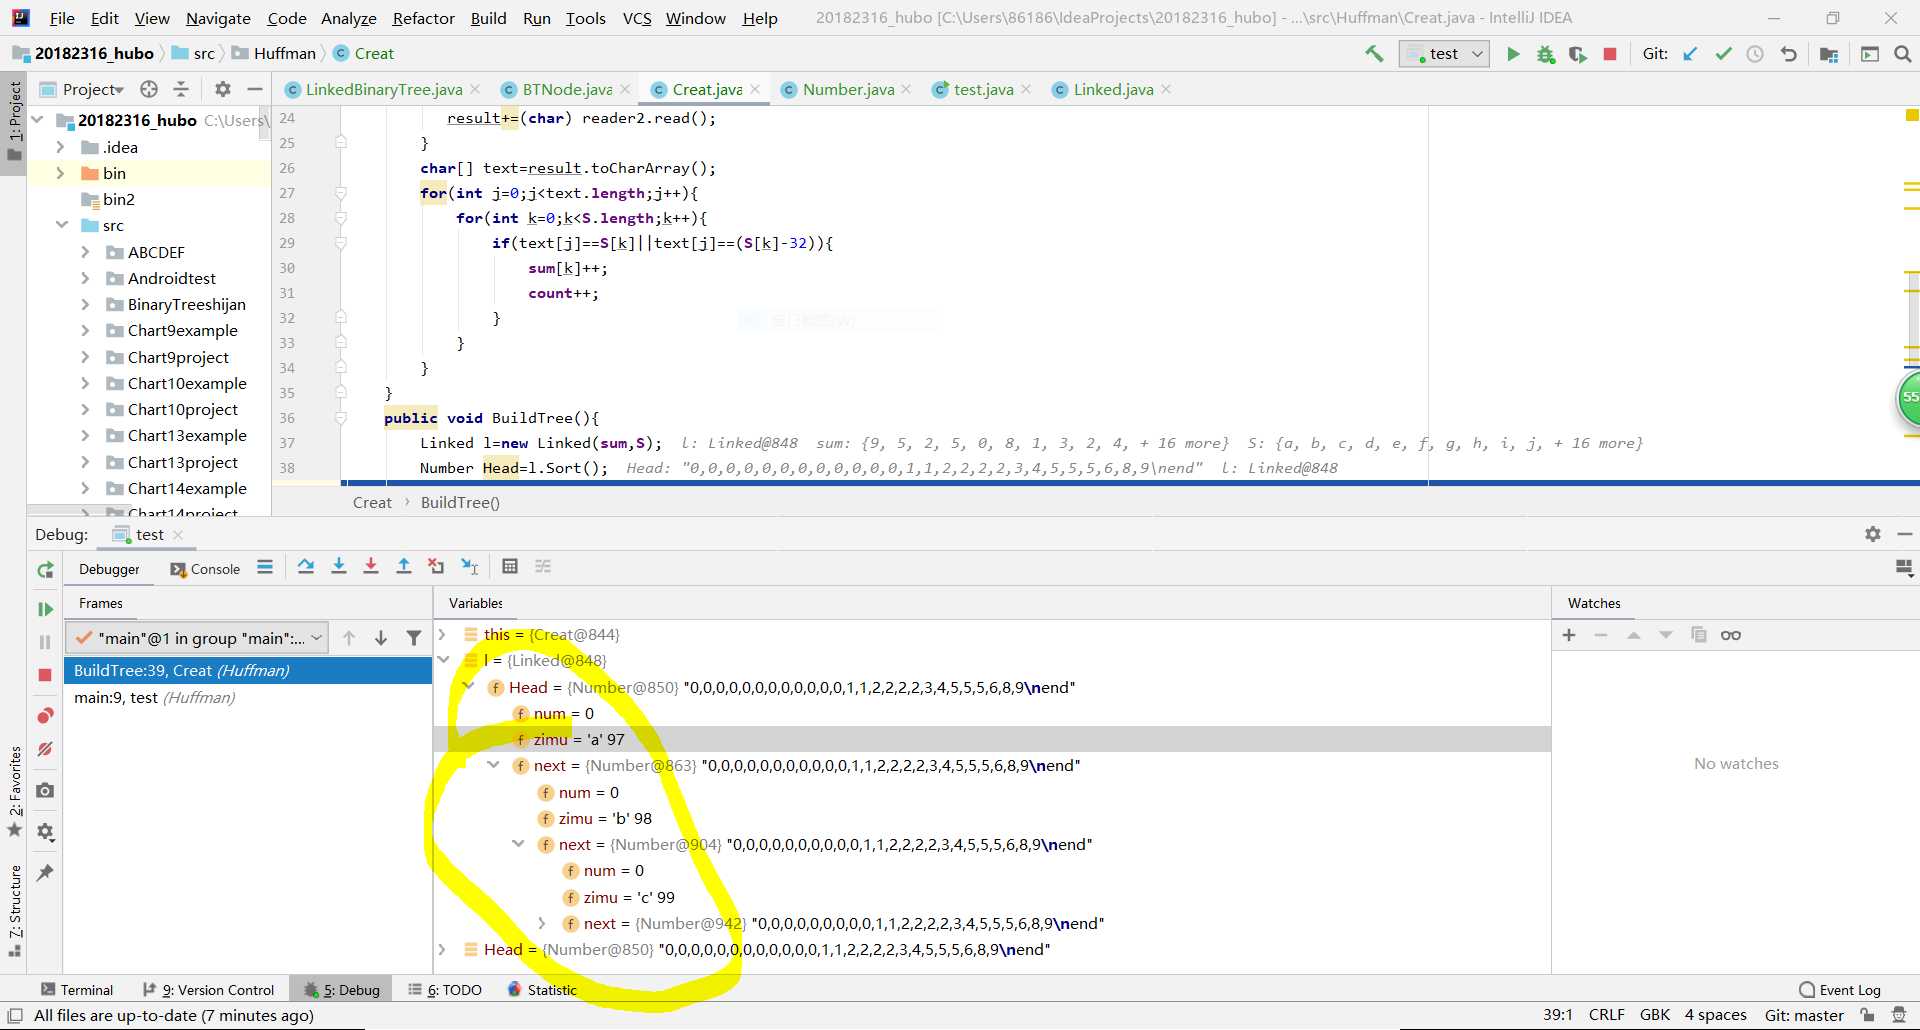Screen dimensions: 1920x1030
Task: Start debugging with the bug icon
Action: (x=1546, y=54)
